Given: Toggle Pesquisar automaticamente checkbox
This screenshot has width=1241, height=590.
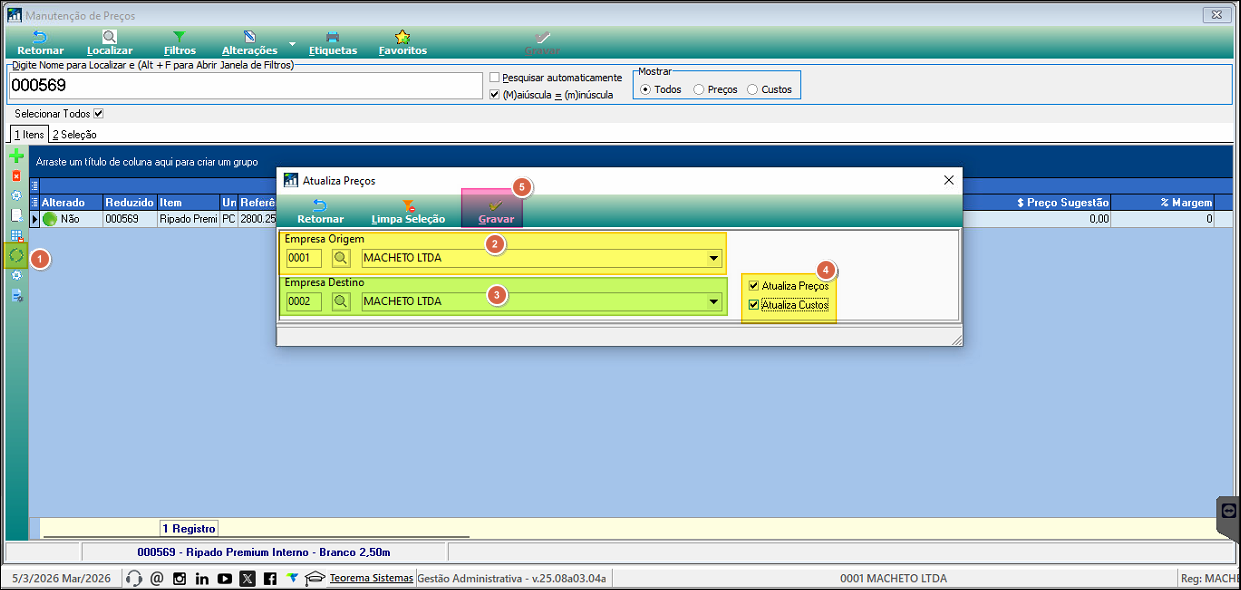Looking at the screenshot, I should coord(494,77).
